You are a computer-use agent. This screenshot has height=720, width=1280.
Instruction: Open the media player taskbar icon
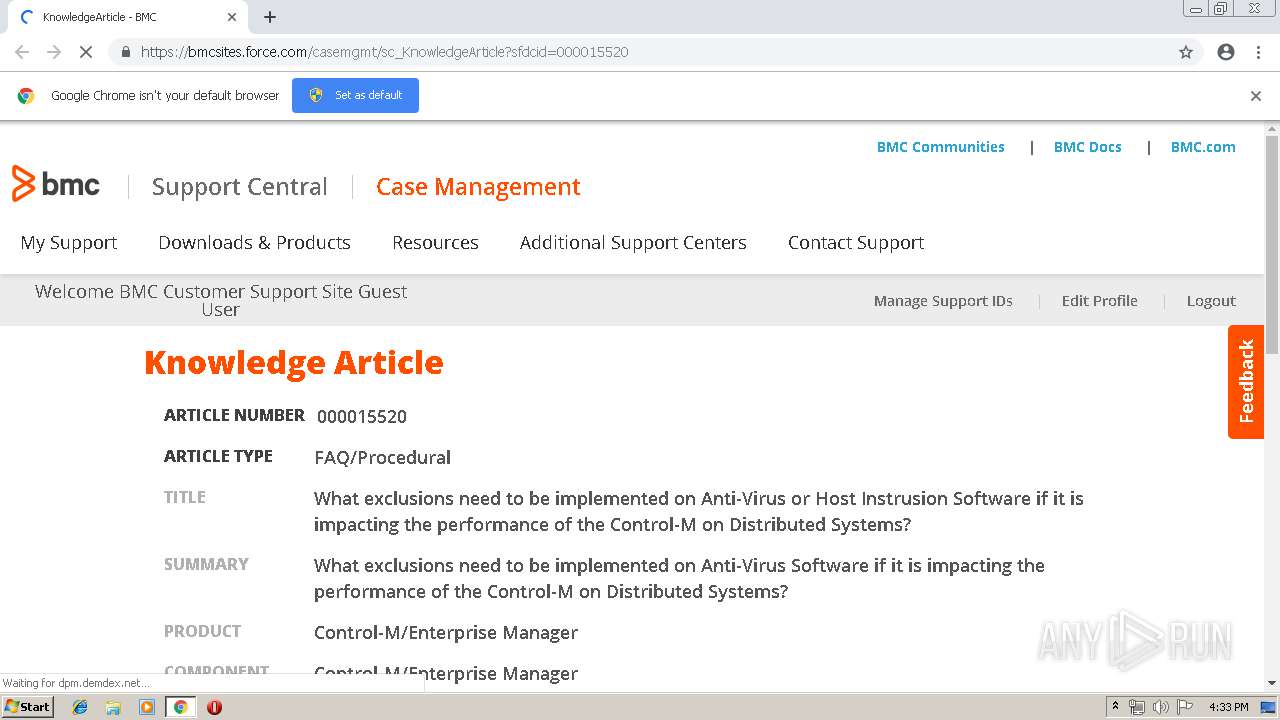(147, 707)
